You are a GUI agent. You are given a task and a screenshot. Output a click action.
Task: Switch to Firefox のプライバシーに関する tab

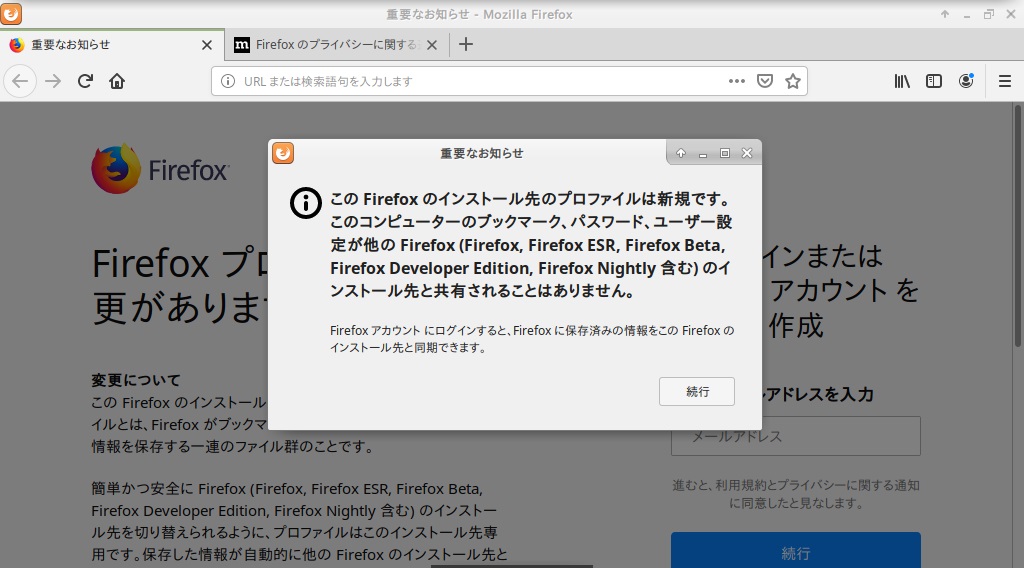(337, 44)
